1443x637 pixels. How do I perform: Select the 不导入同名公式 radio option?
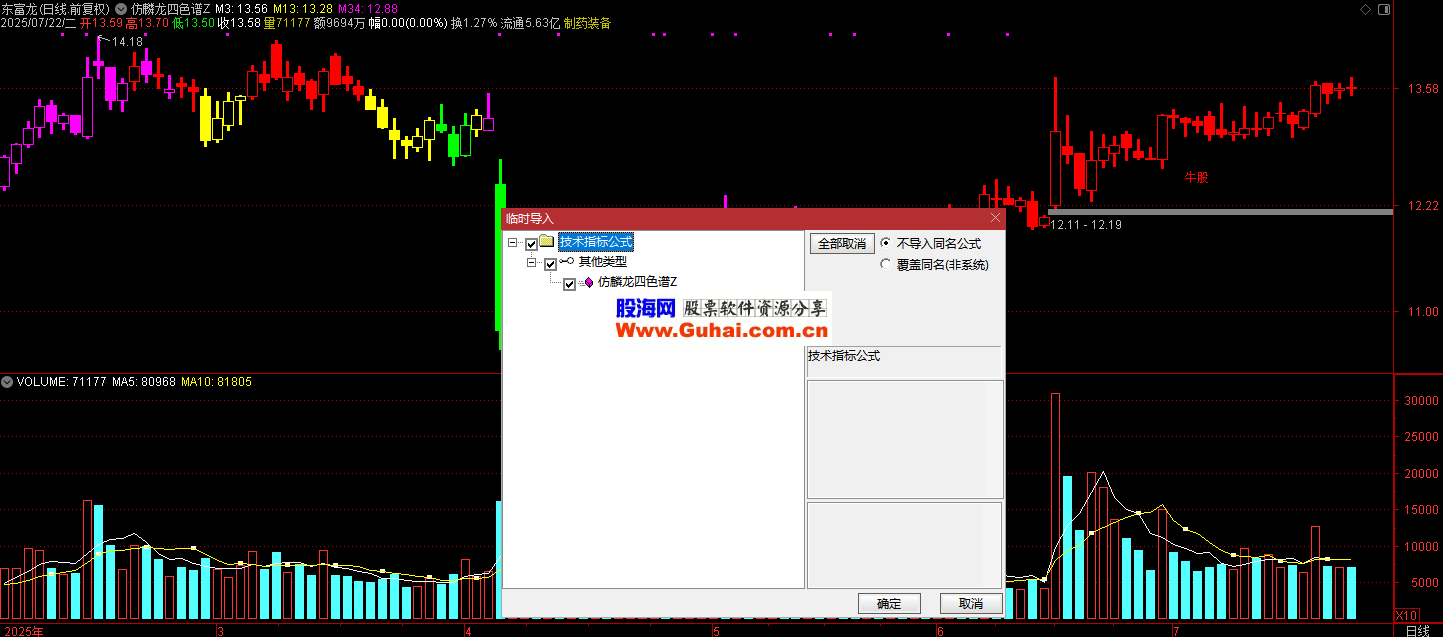pos(885,243)
